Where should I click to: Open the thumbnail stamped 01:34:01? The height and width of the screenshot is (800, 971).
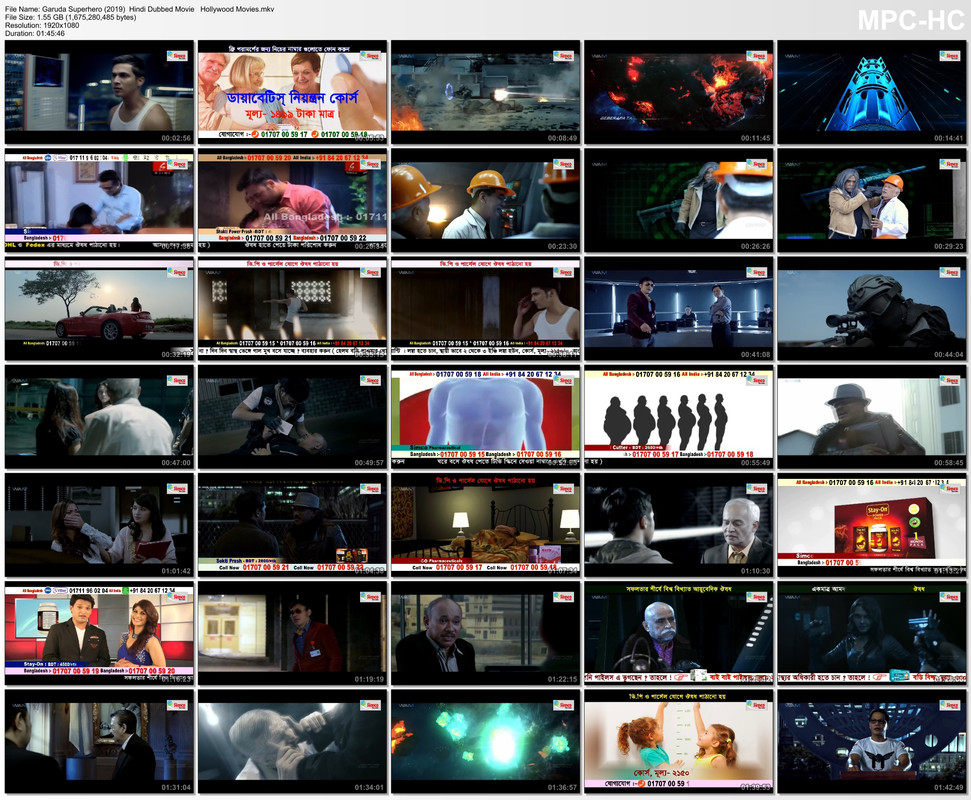[x=292, y=741]
